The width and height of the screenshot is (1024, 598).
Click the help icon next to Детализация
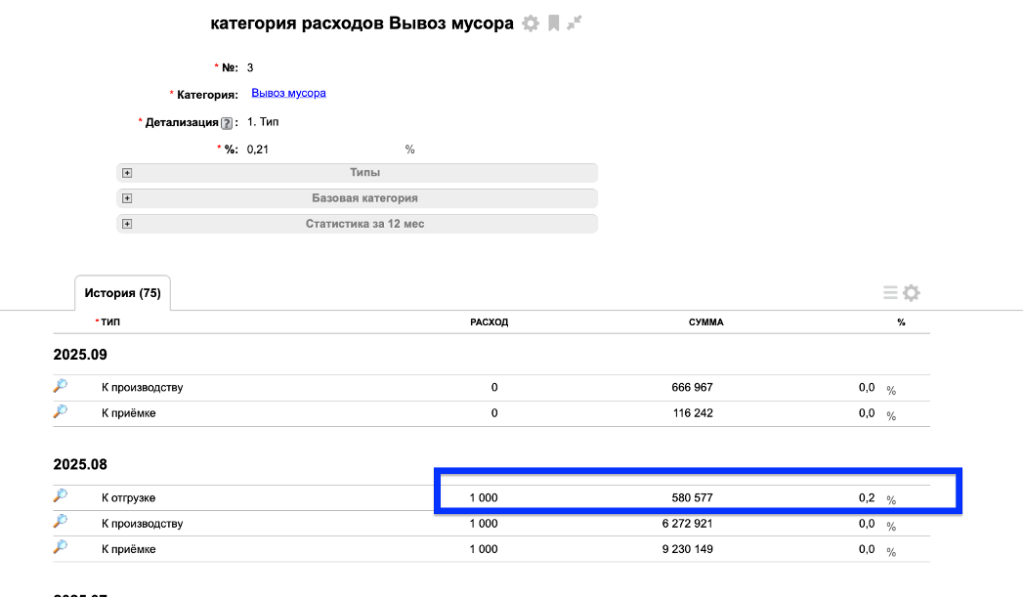point(227,123)
